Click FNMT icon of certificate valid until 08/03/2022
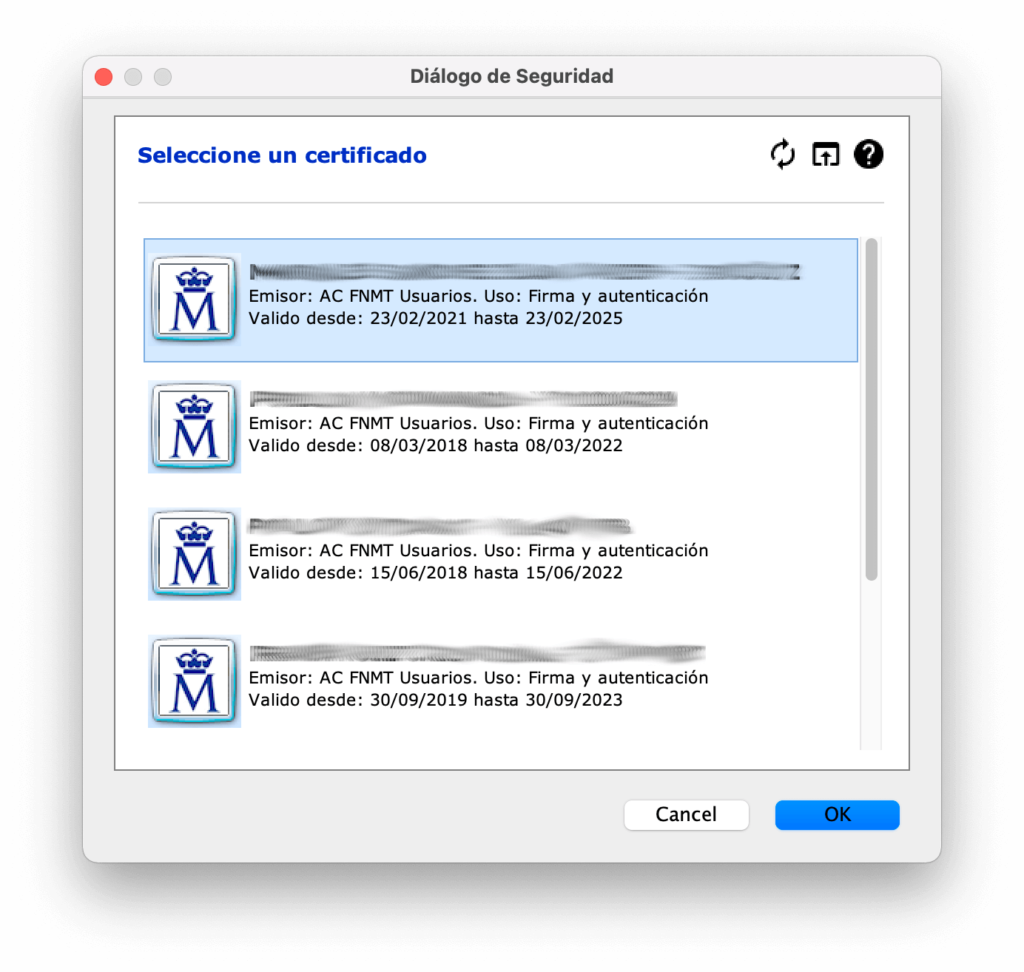 [194, 427]
